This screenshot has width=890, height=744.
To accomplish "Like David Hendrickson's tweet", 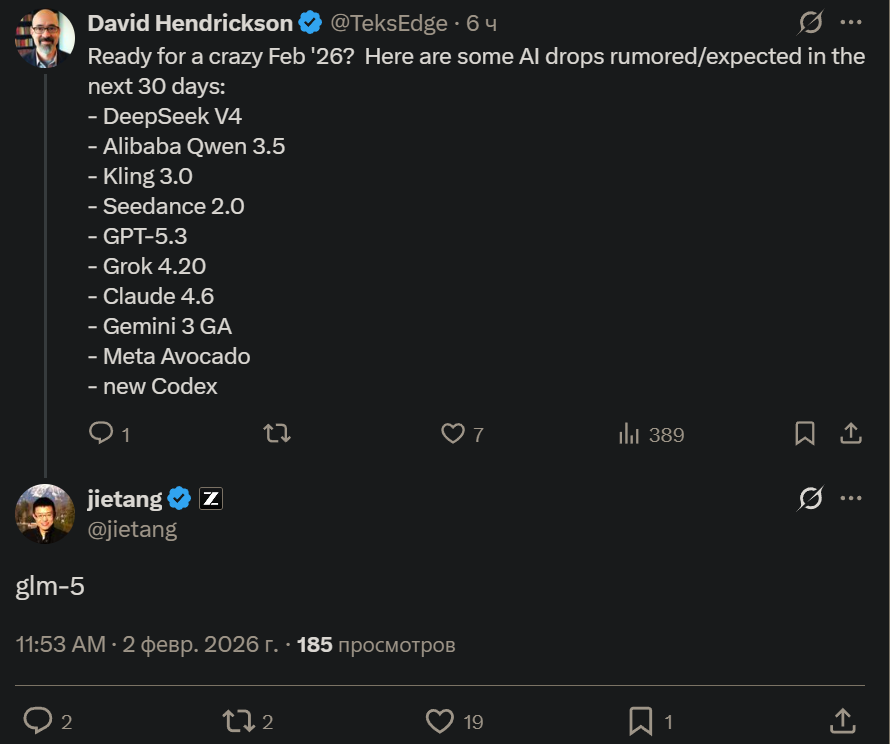I will click(453, 433).
